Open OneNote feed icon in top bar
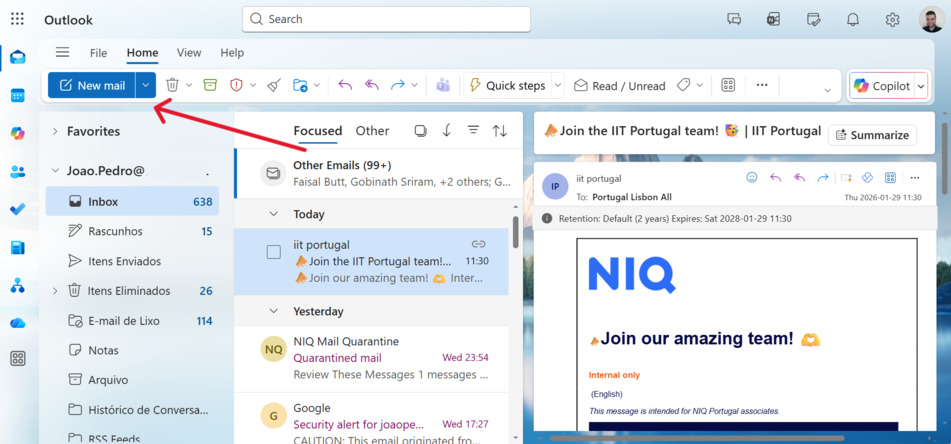 coord(773,19)
